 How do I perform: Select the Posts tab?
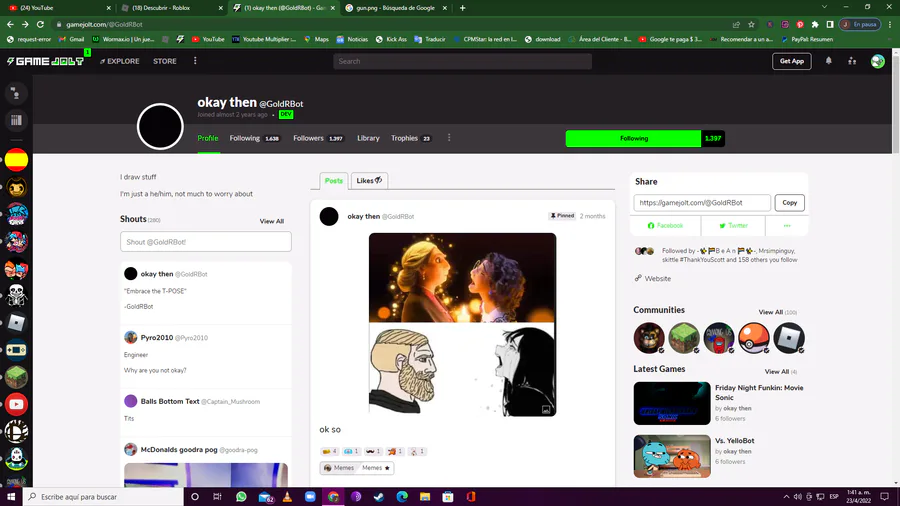point(333,180)
